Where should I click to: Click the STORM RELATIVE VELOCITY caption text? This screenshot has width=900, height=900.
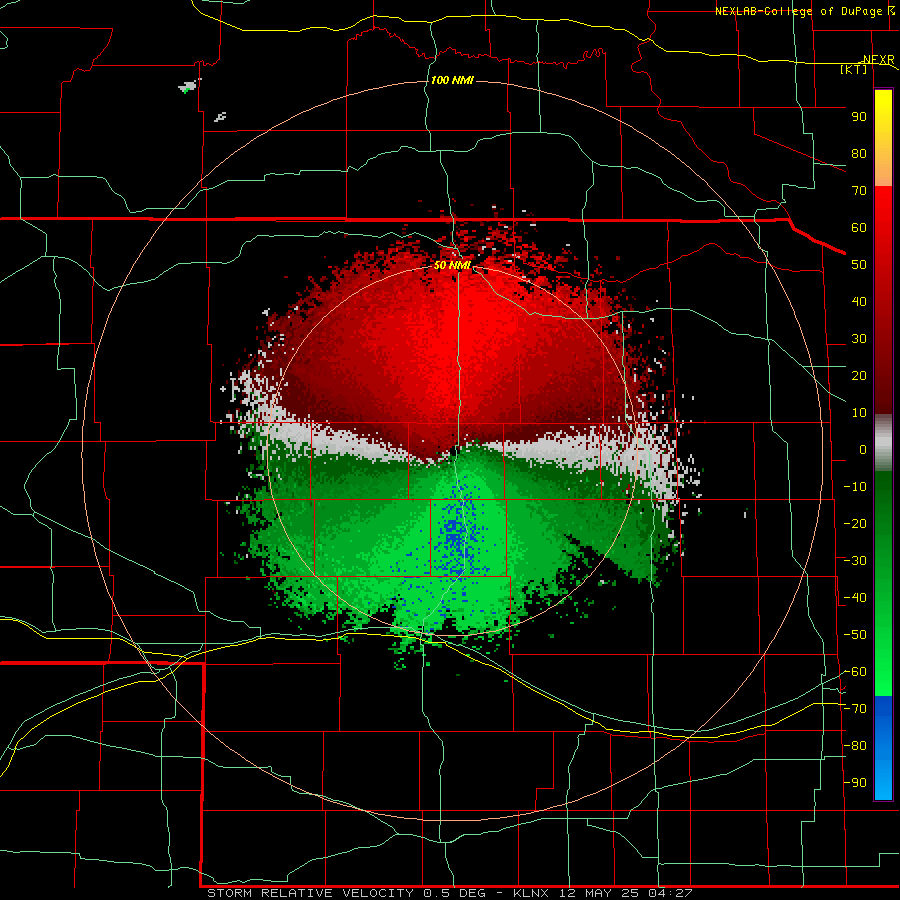[x=311, y=893]
